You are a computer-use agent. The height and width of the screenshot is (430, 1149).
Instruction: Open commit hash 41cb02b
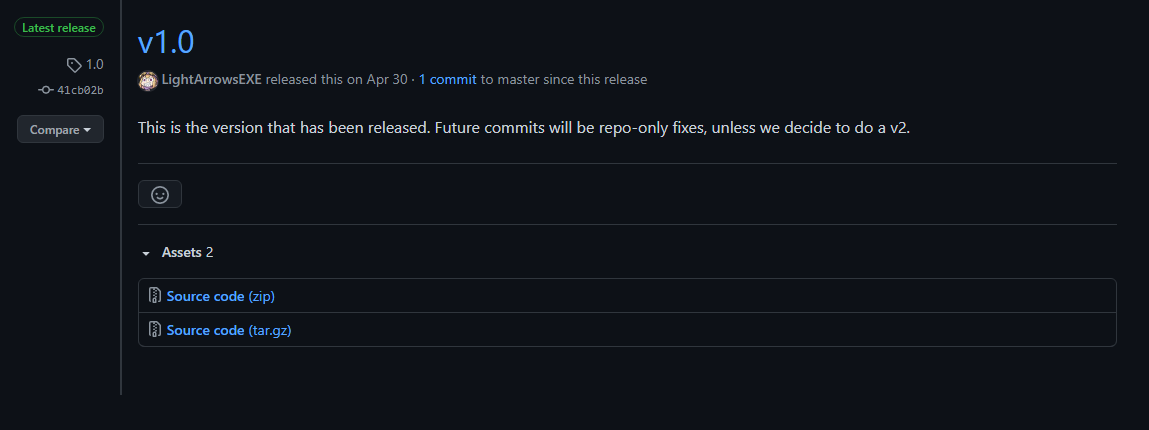point(81,90)
